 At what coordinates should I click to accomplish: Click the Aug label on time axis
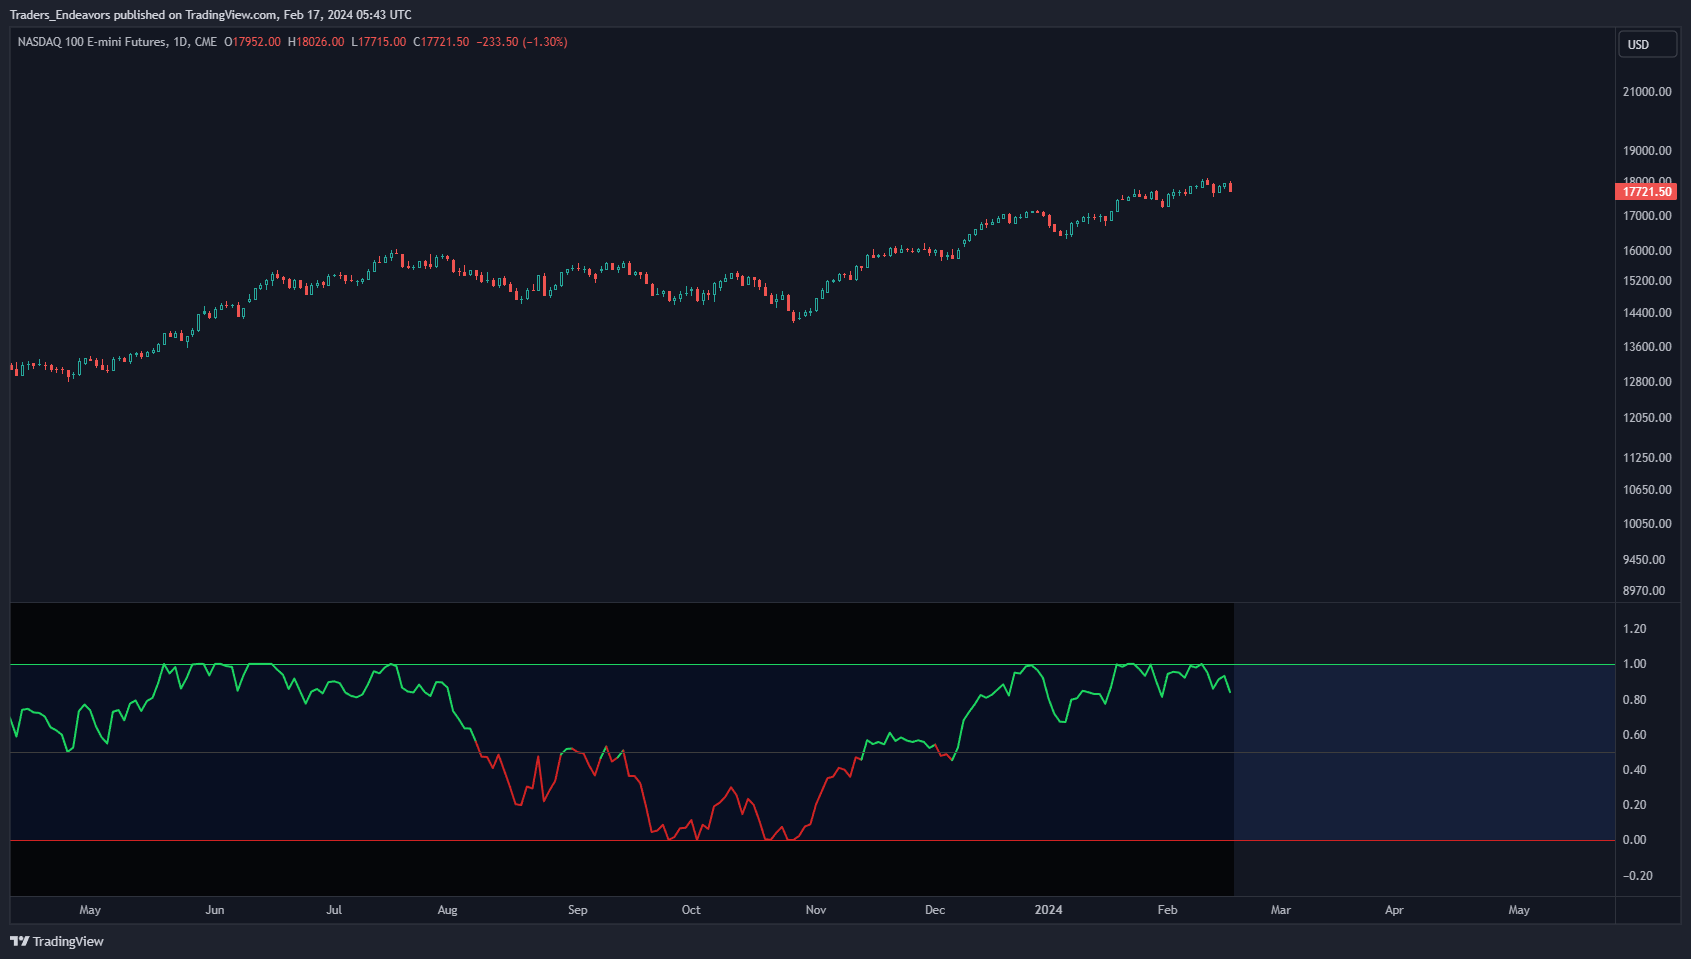447,910
